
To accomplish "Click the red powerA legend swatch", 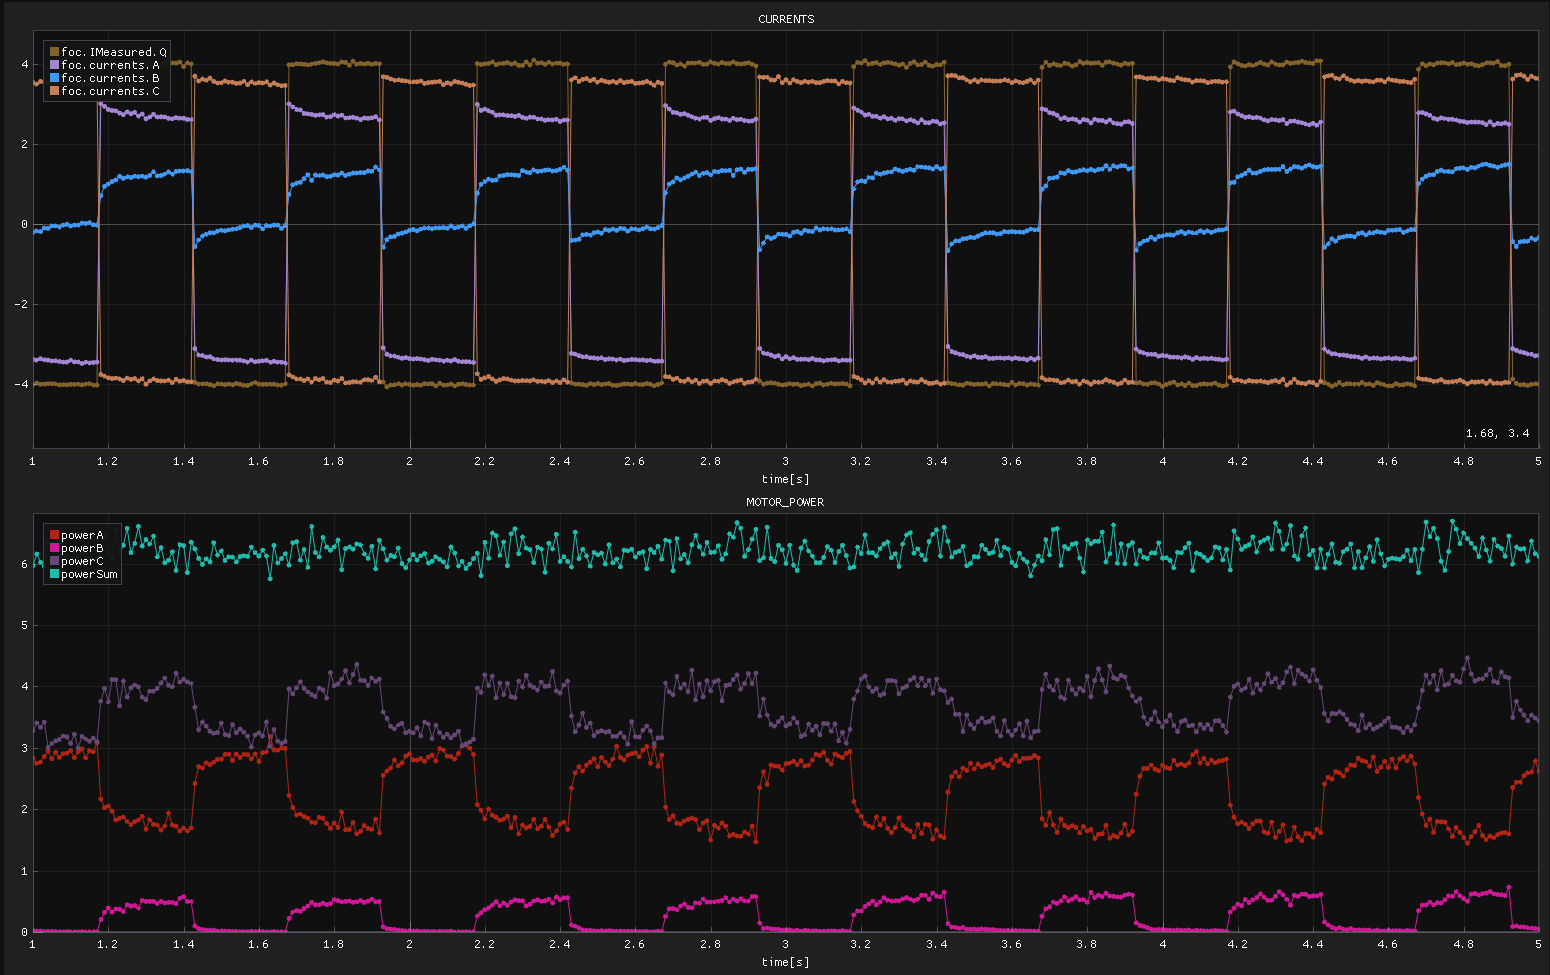I will (54, 536).
